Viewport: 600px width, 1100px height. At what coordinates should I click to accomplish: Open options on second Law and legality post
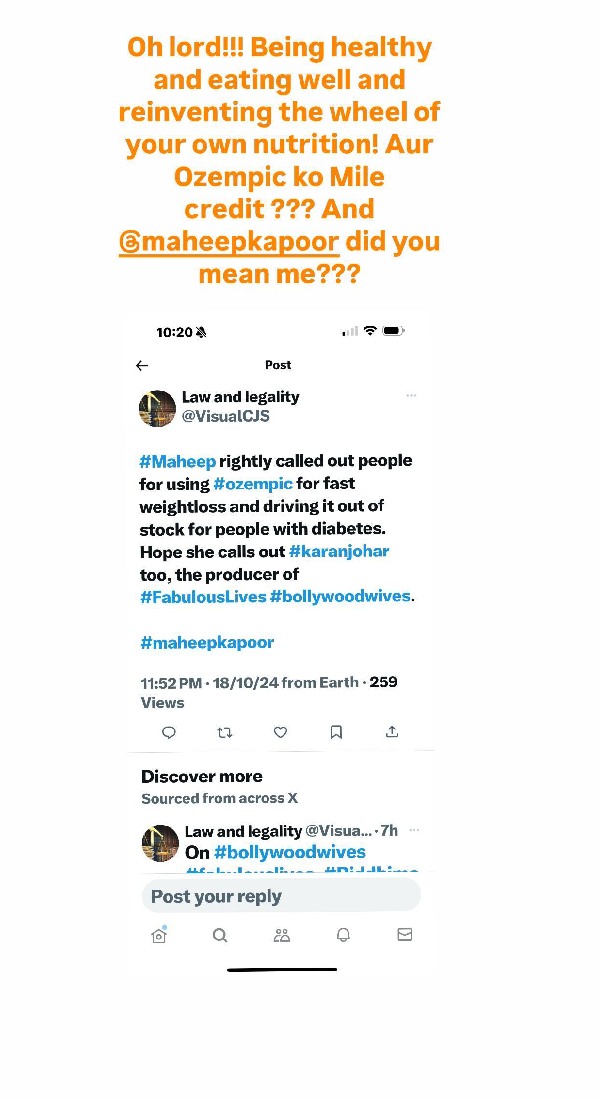(414, 830)
